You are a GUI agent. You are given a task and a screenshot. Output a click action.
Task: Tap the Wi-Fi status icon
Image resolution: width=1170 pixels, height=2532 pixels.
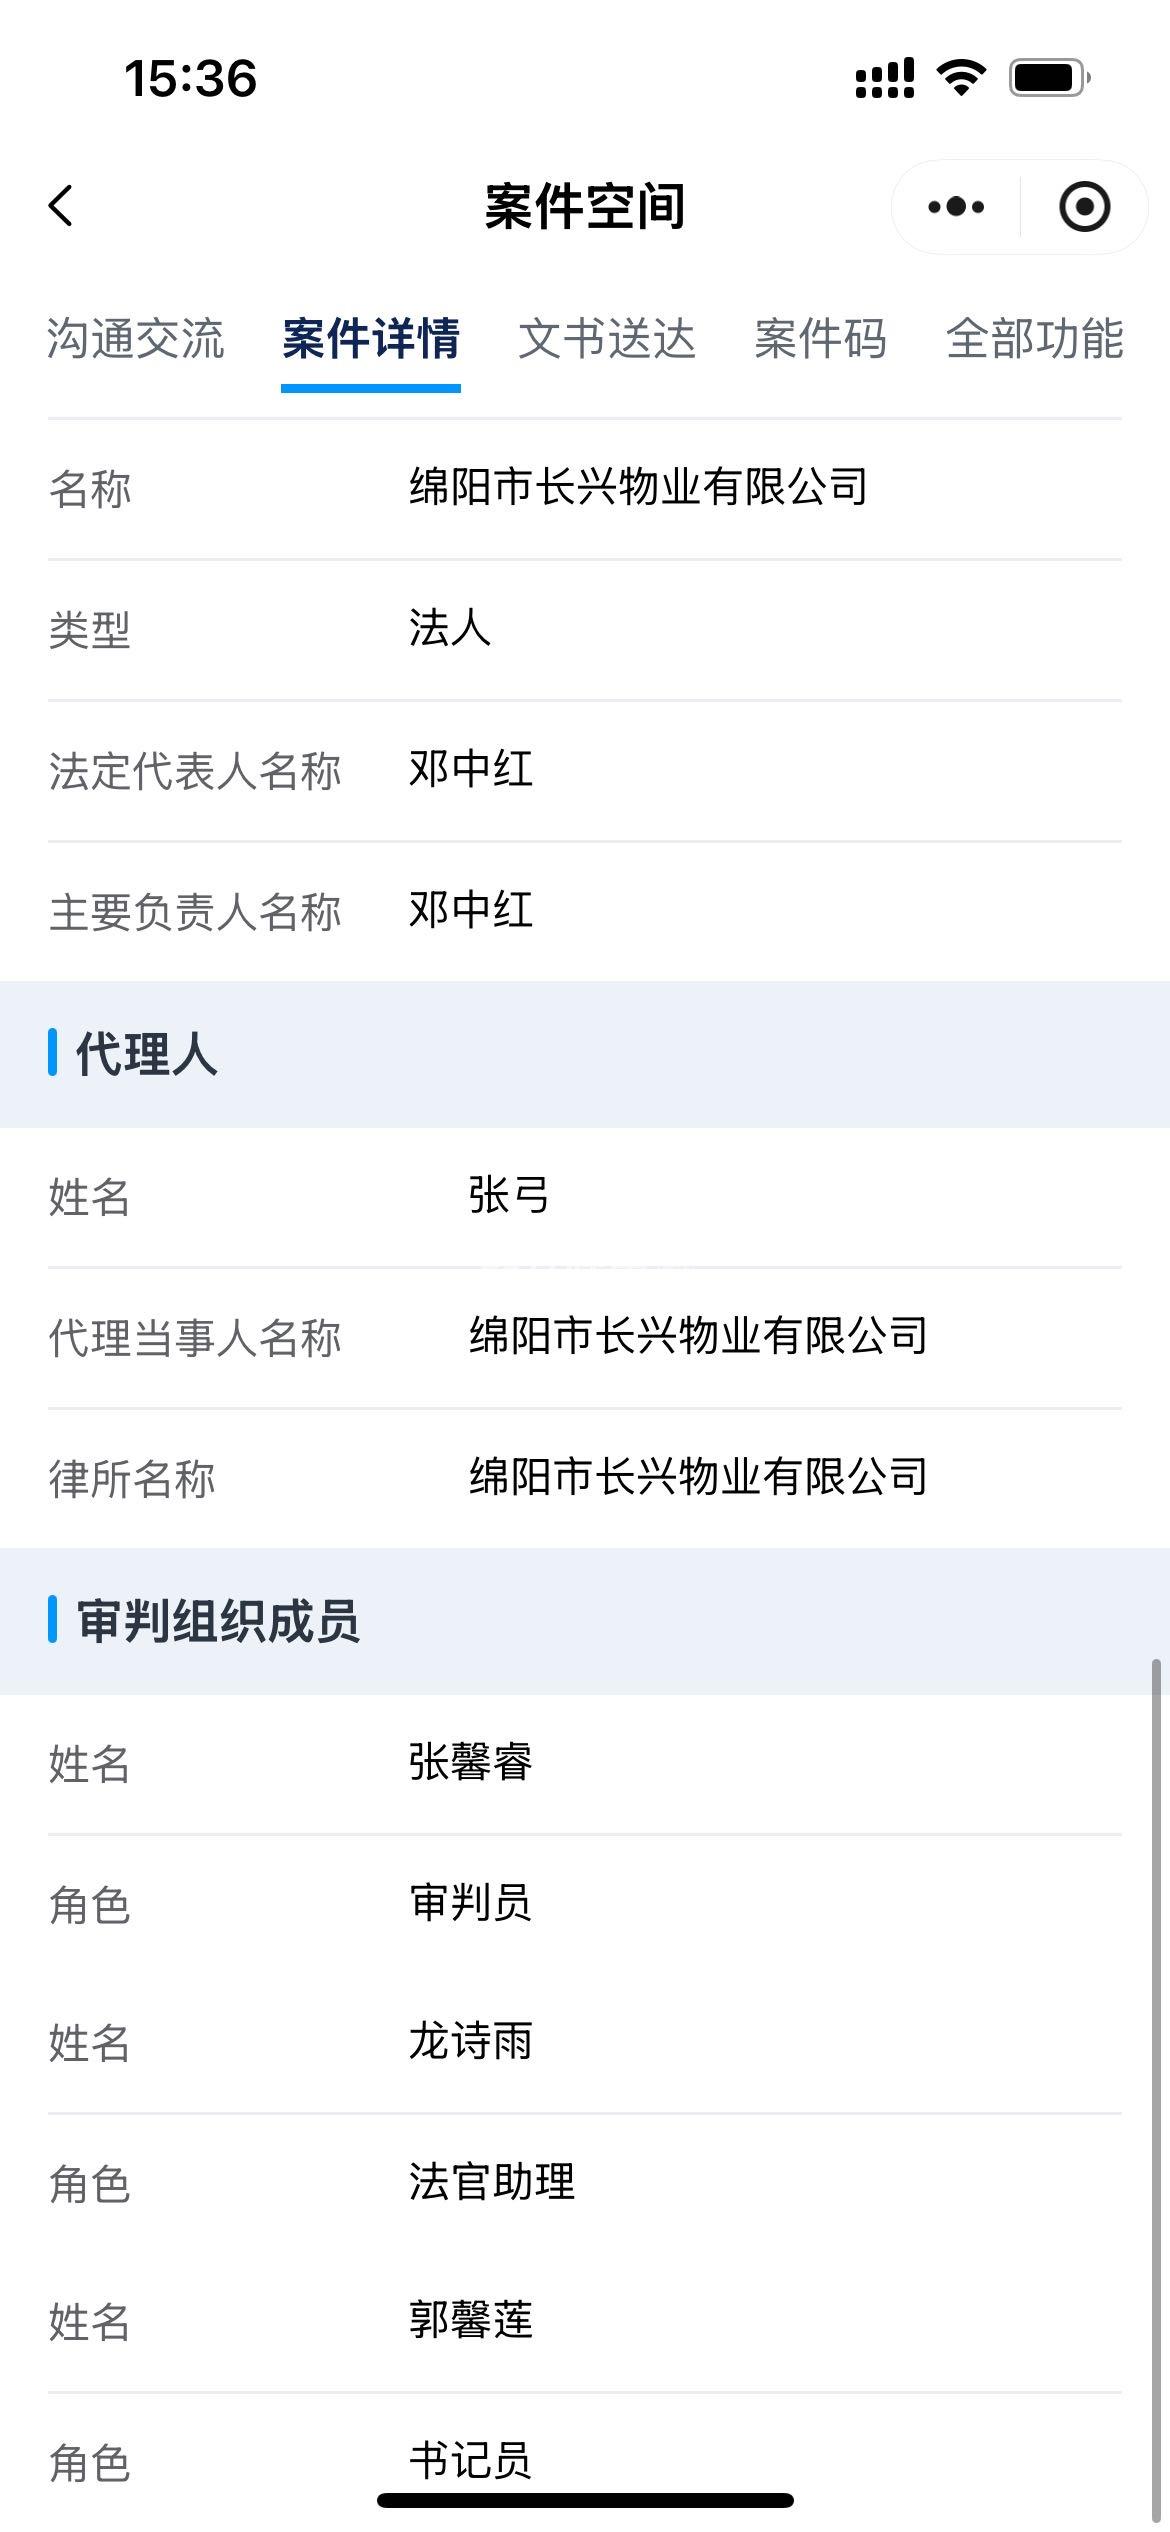(x=961, y=77)
